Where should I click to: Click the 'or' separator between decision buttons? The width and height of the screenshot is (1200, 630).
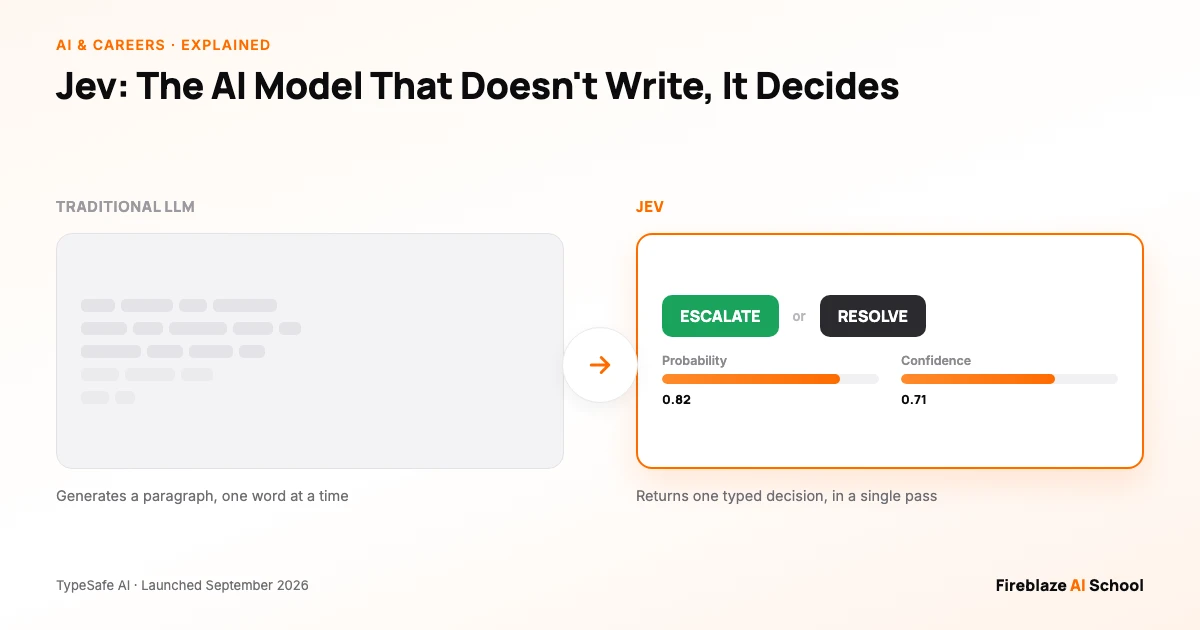pos(799,316)
